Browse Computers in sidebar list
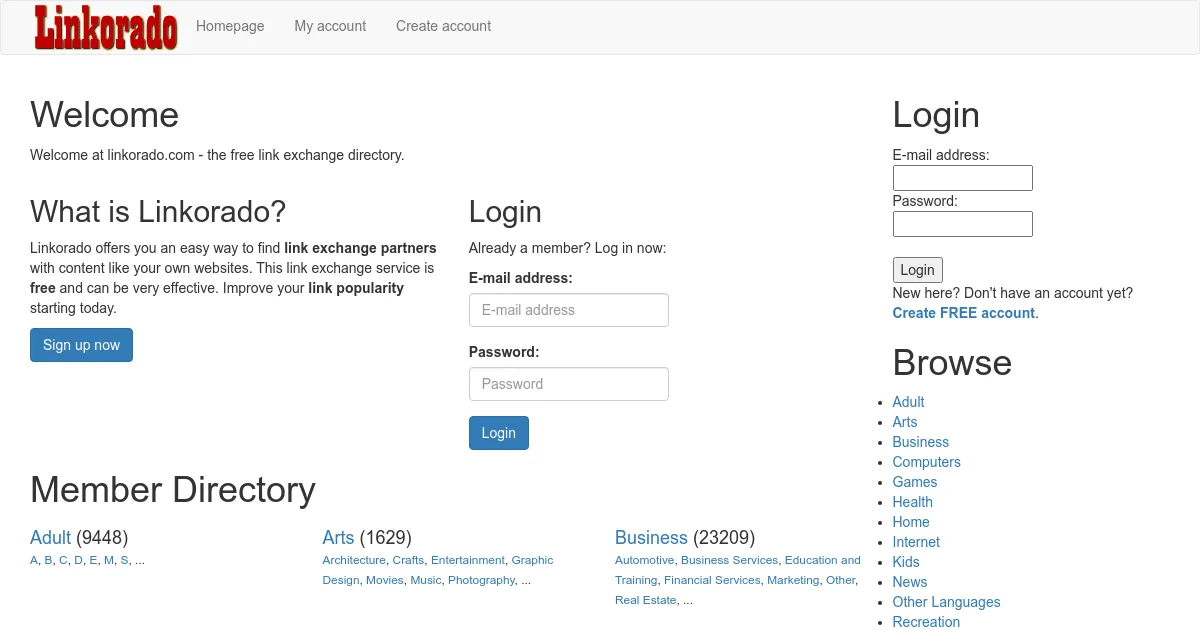 [926, 462]
